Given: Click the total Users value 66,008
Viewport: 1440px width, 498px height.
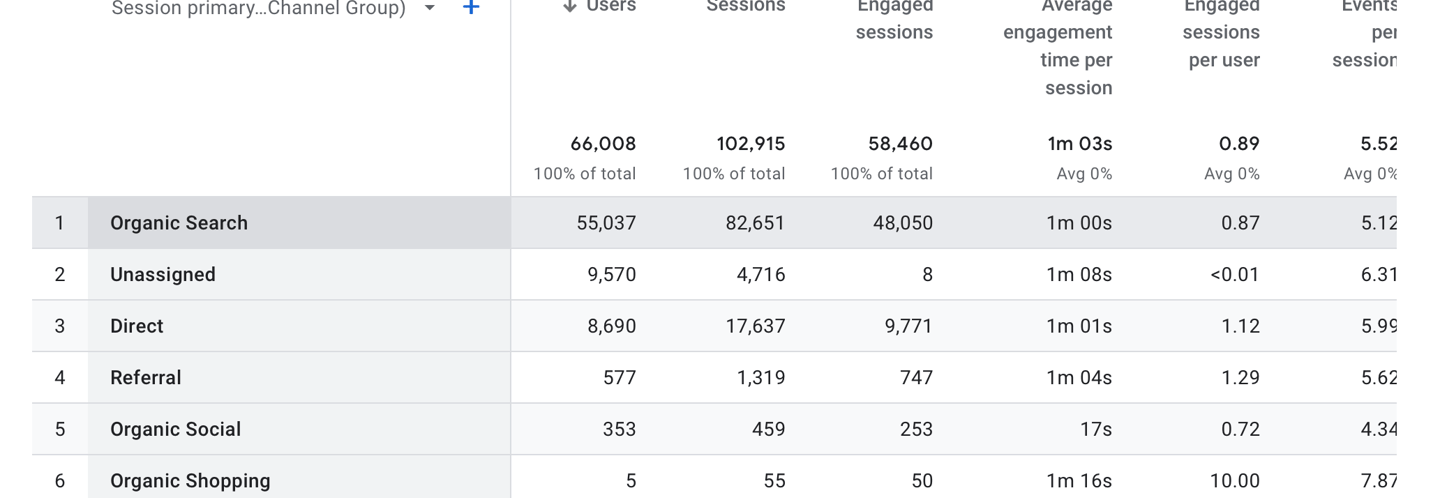Looking at the screenshot, I should pyautogui.click(x=603, y=144).
